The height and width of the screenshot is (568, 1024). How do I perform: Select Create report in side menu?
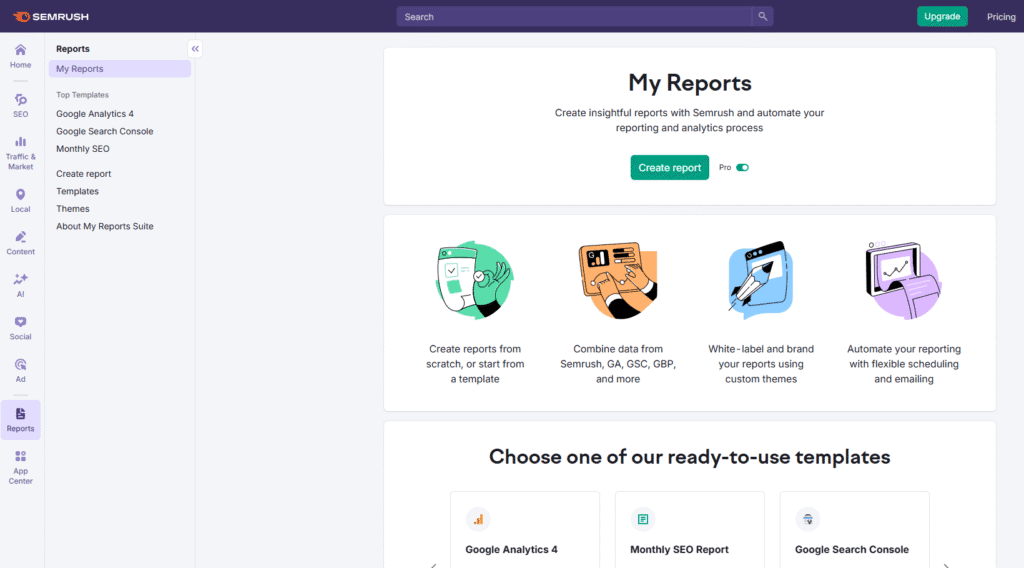[84, 174]
